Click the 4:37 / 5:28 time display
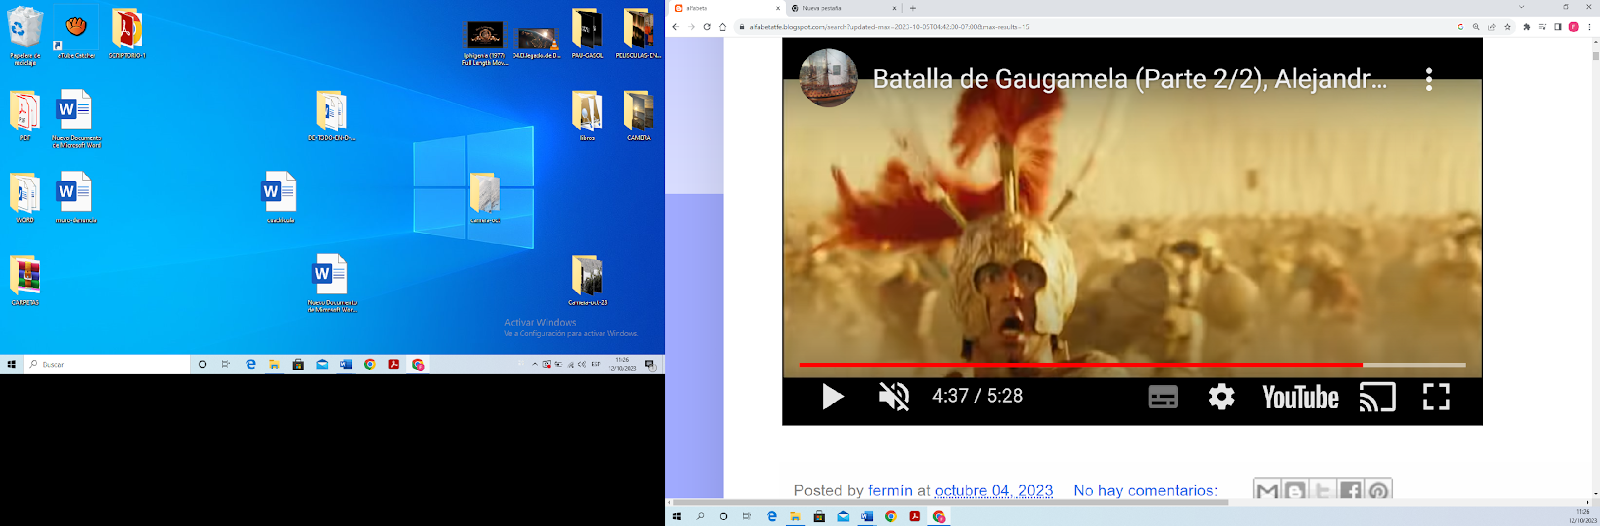 coord(977,396)
